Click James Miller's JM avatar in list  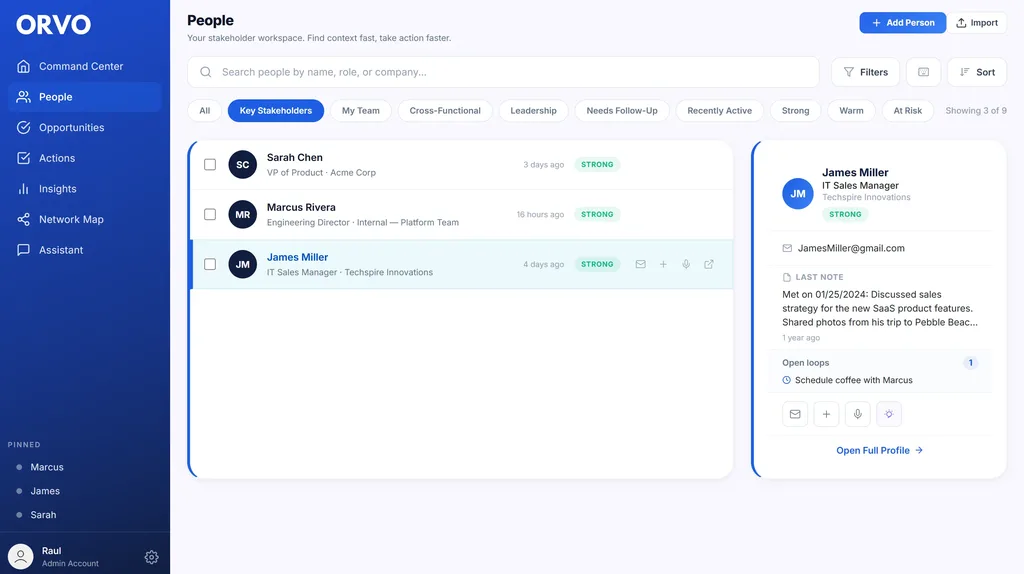[242, 264]
